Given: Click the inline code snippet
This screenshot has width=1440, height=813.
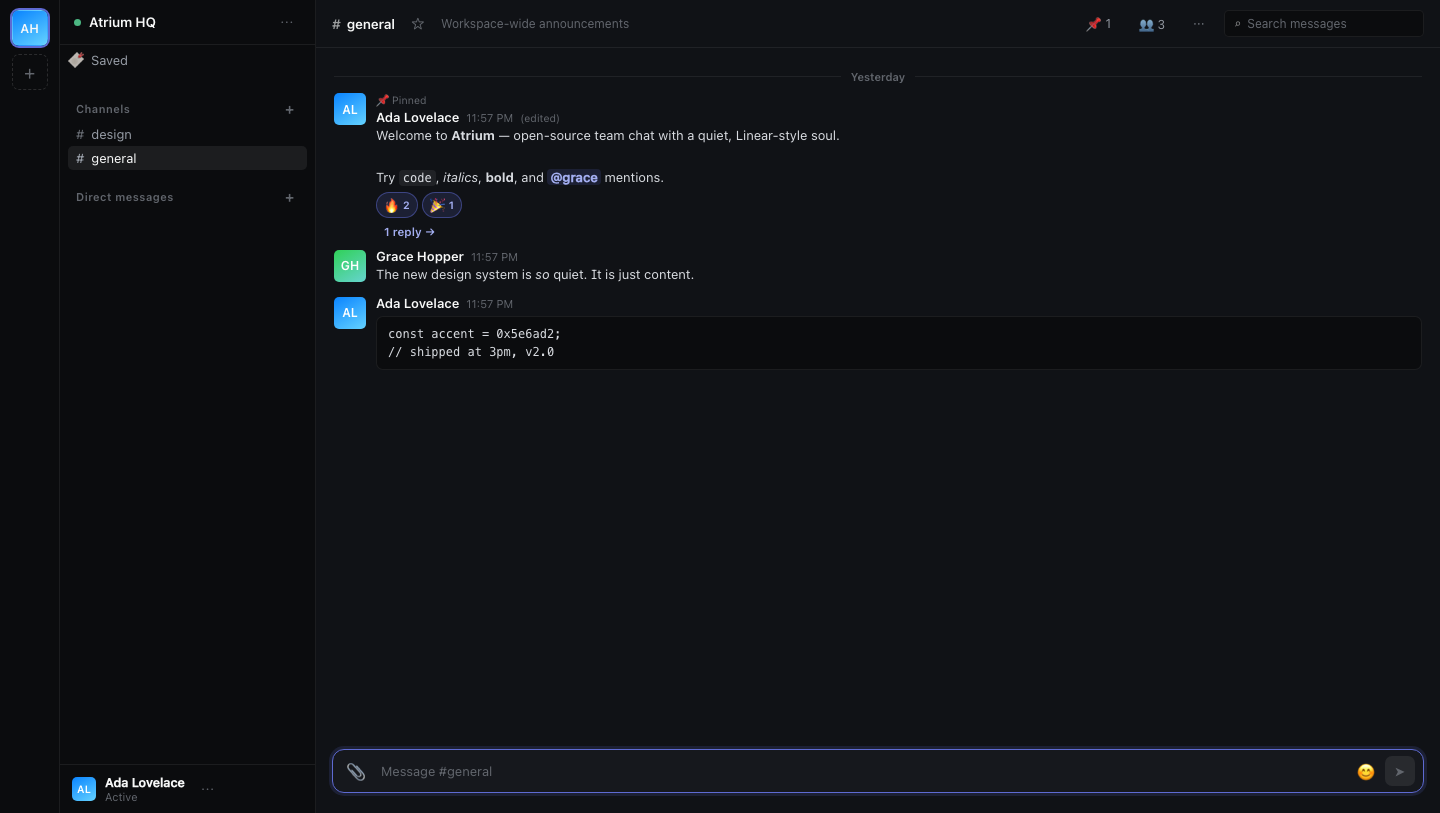Looking at the screenshot, I should click(x=417, y=177).
